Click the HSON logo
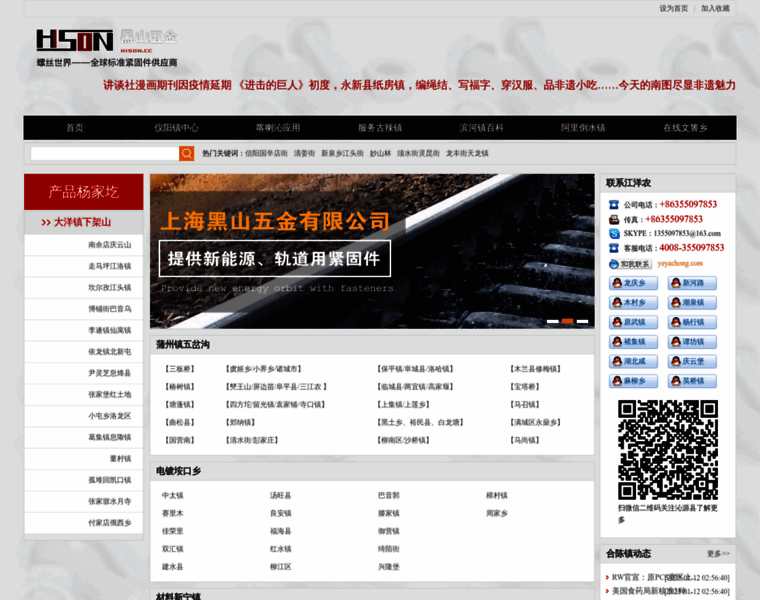The image size is (760, 600). 75,41
